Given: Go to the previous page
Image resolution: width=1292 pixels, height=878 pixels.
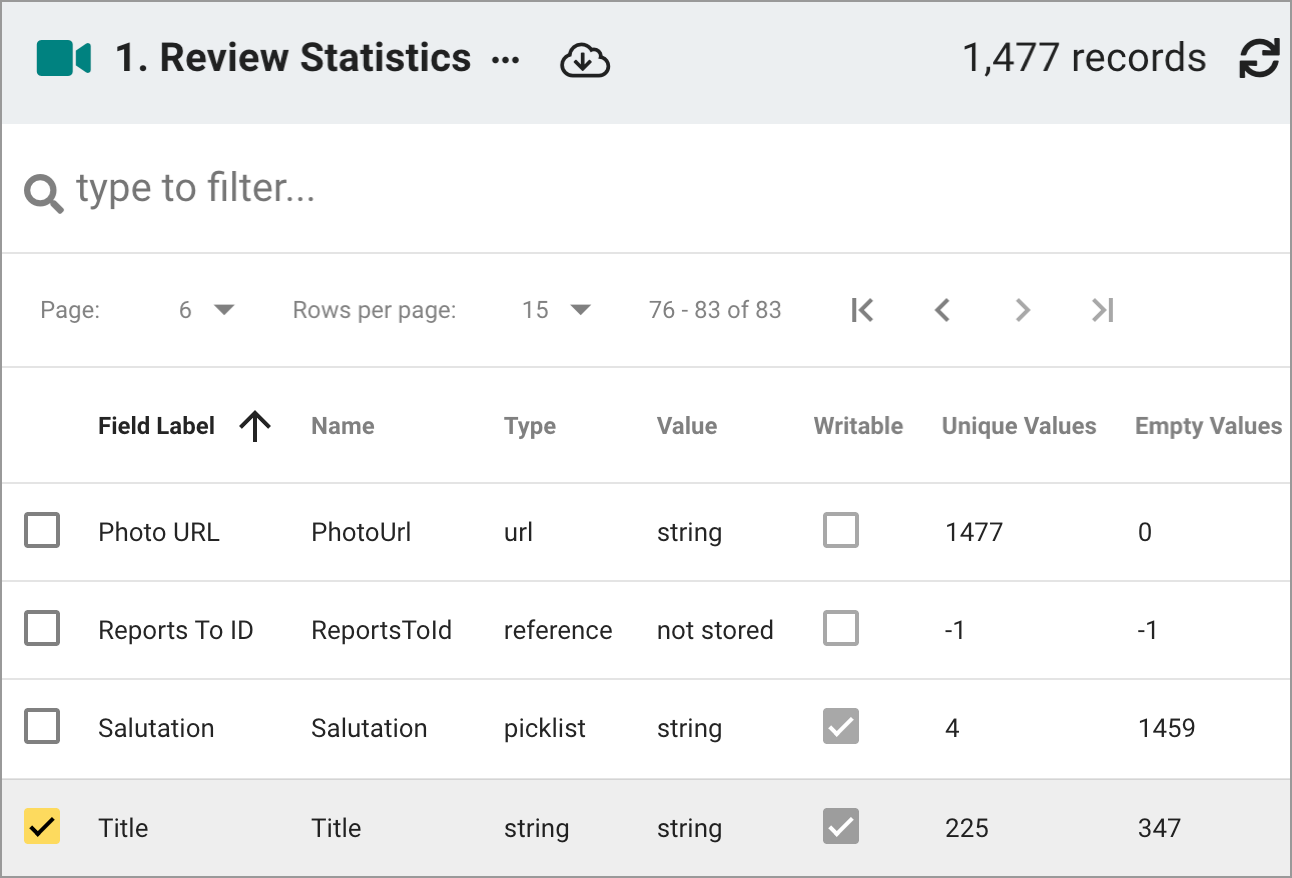Looking at the screenshot, I should (x=942, y=310).
